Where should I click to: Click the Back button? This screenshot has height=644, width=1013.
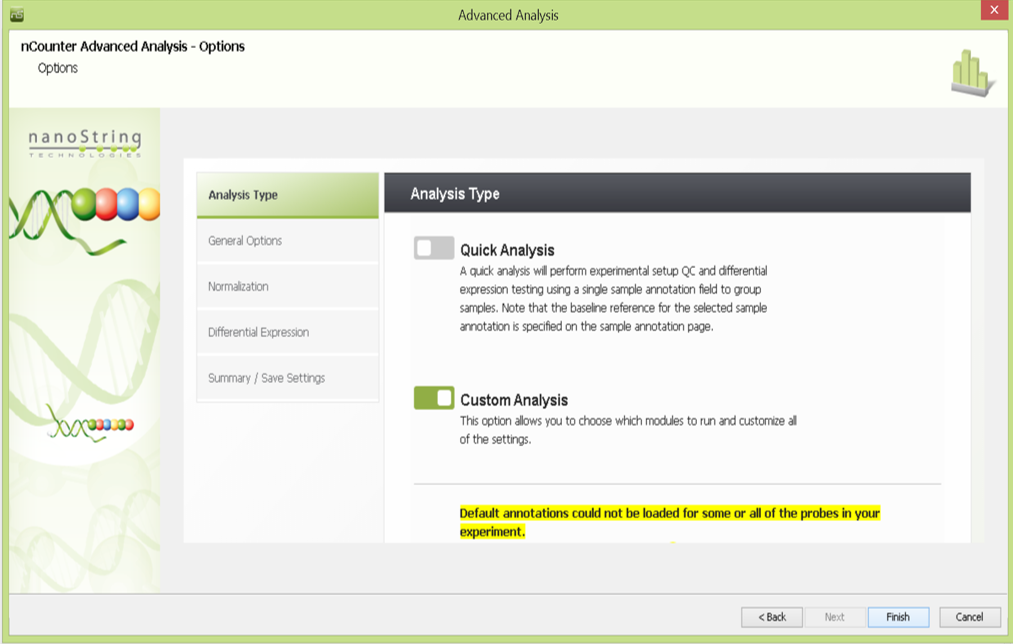[x=772, y=618]
